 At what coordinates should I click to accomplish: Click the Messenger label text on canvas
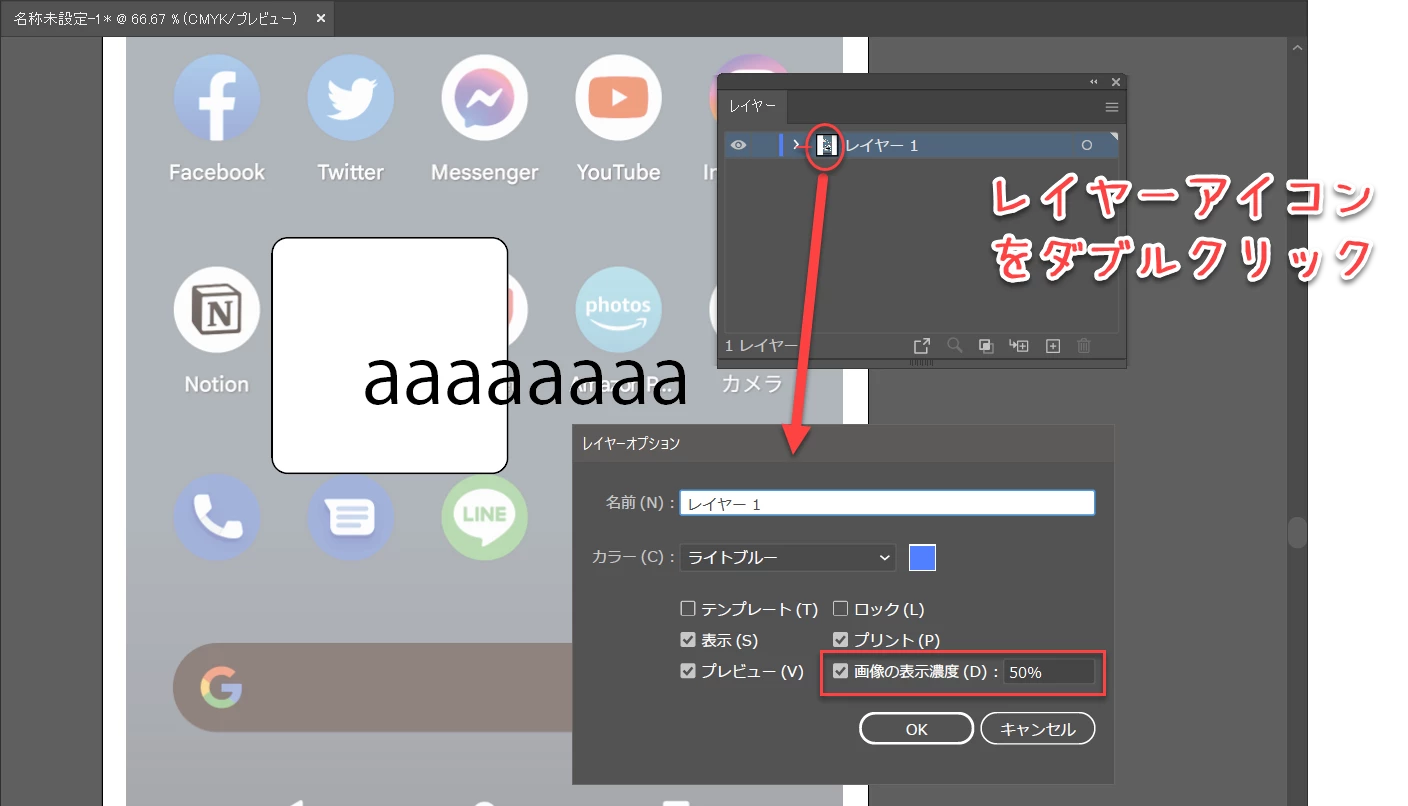(x=485, y=173)
